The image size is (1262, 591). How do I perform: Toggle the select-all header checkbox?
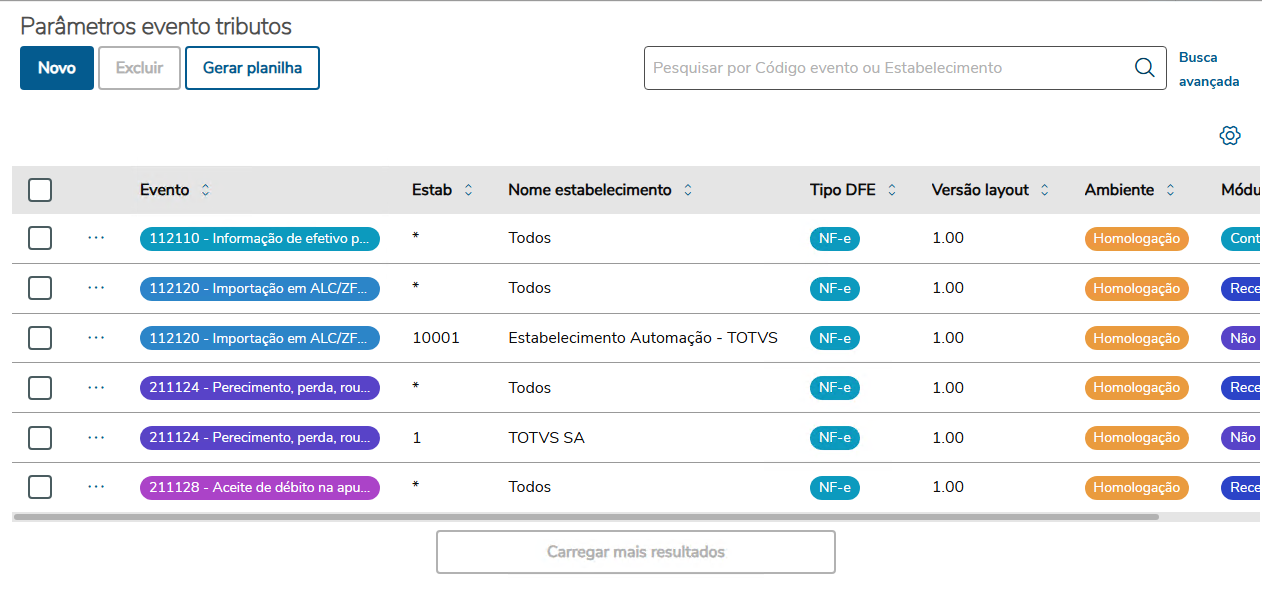coord(40,190)
